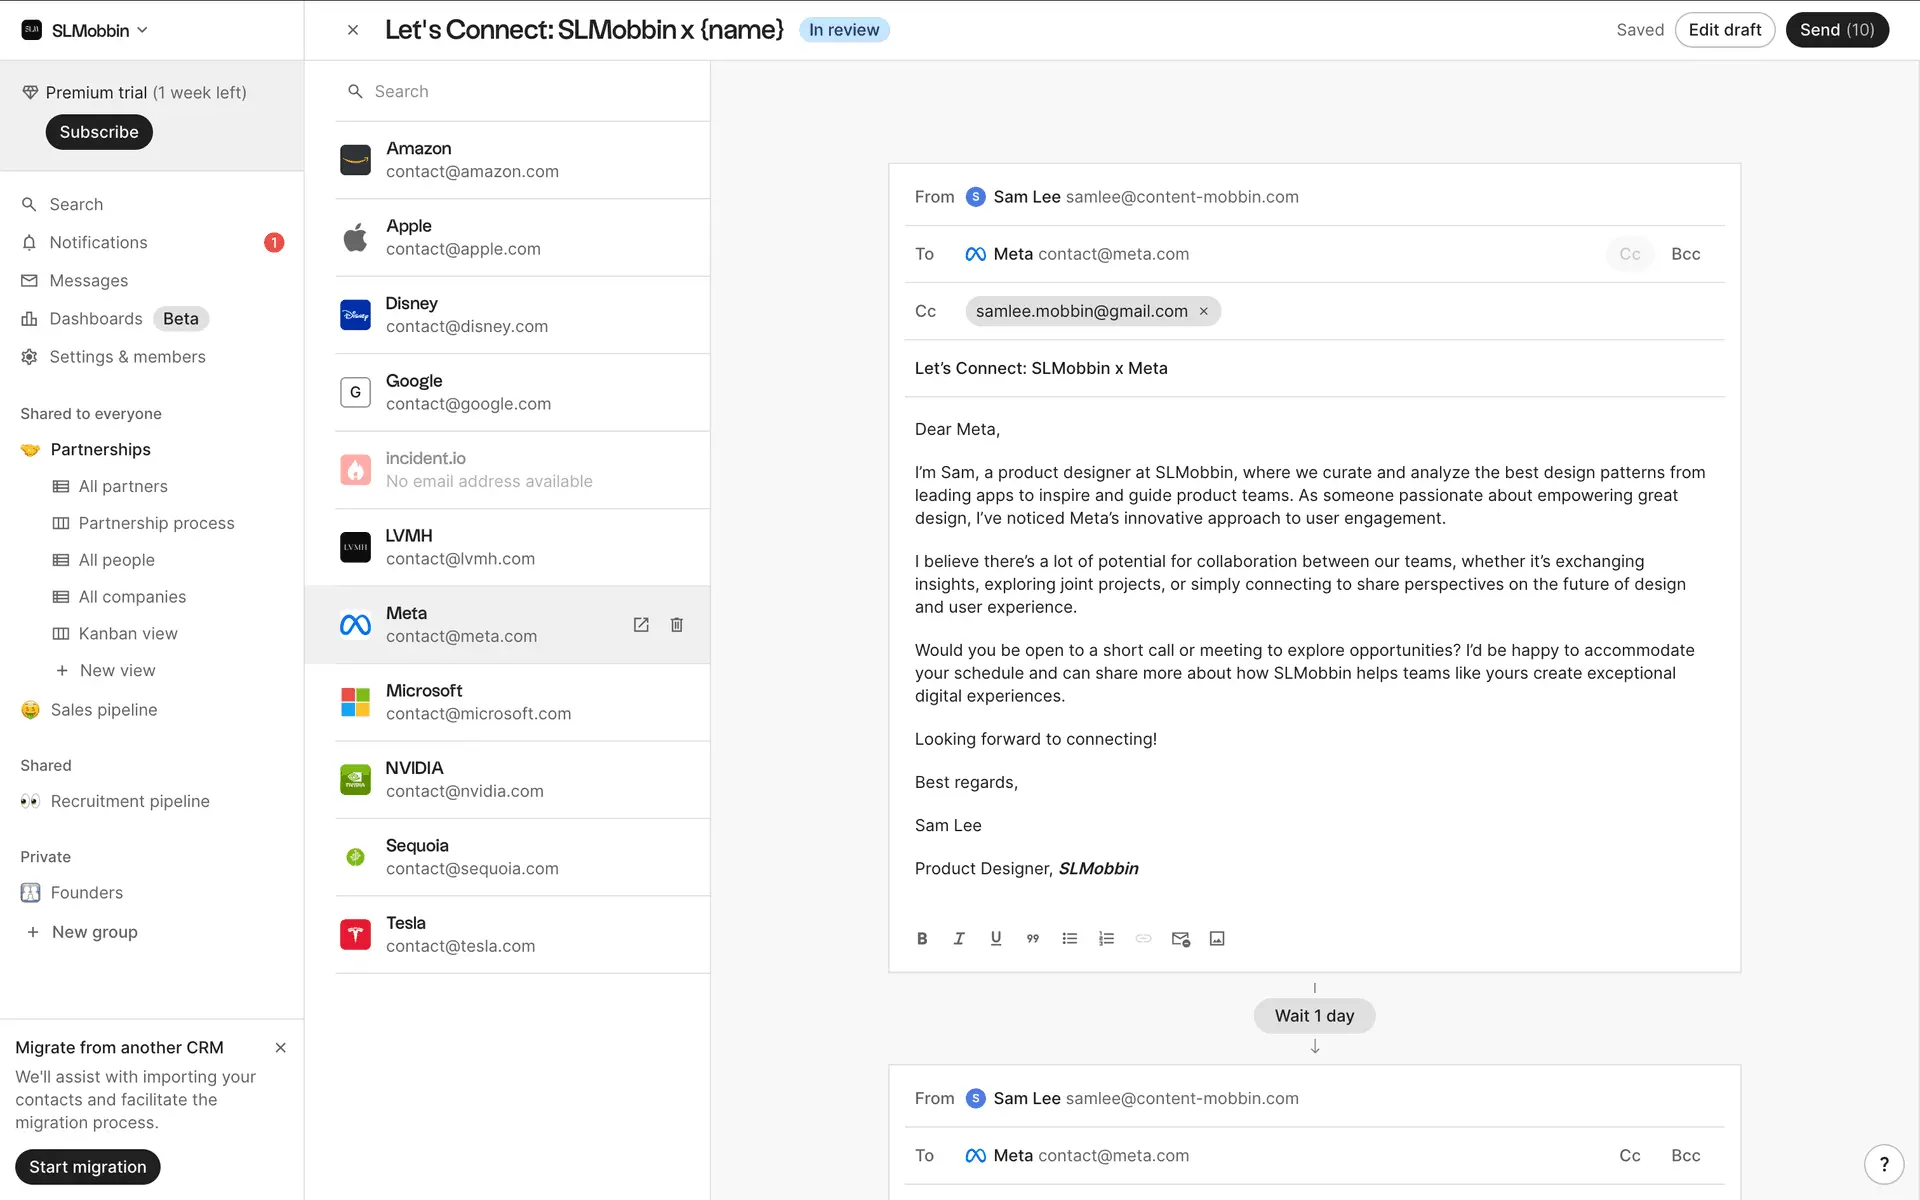Toggle italic formatting in email editor
The height and width of the screenshot is (1200, 1920).
click(x=959, y=938)
